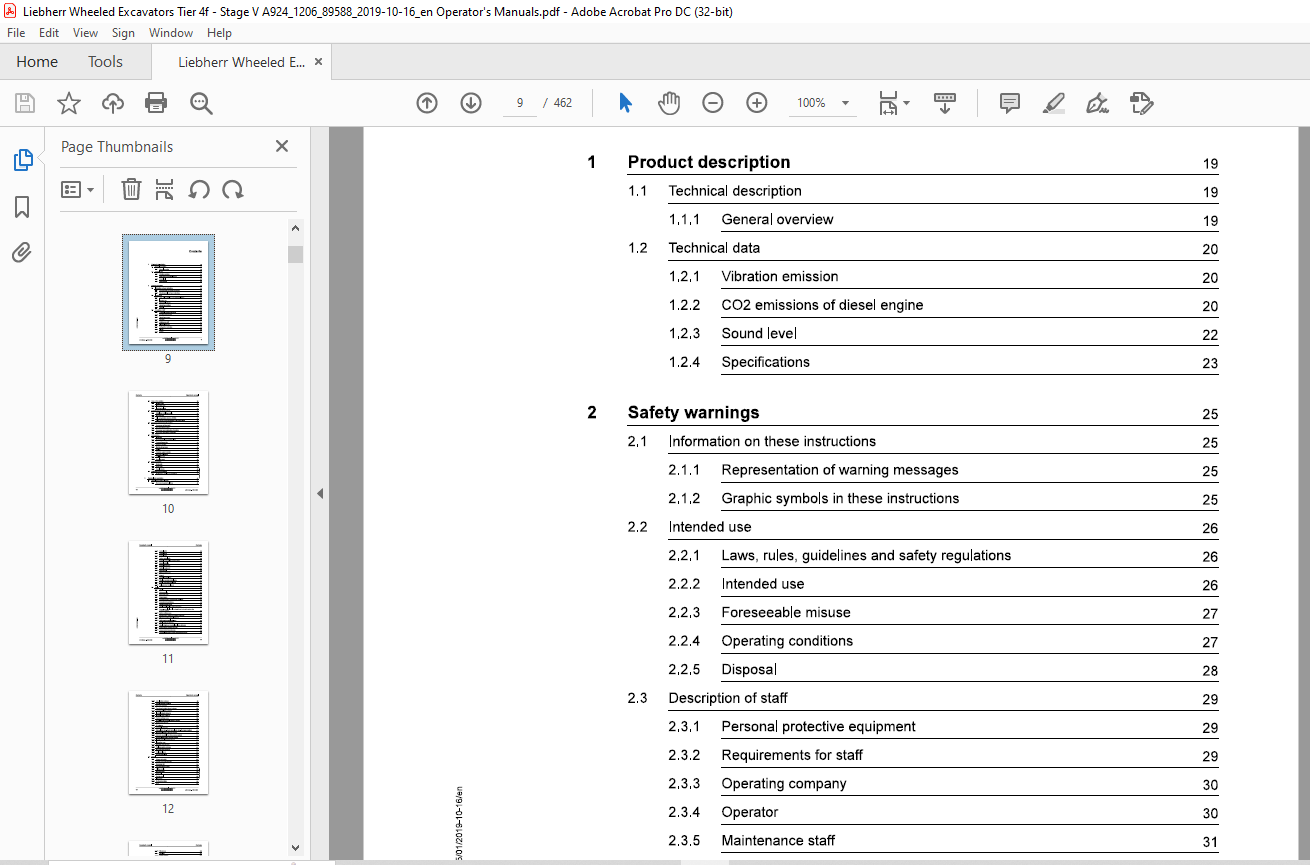The image size is (1310, 865).
Task: Open the Sign menu
Action: 123,33
